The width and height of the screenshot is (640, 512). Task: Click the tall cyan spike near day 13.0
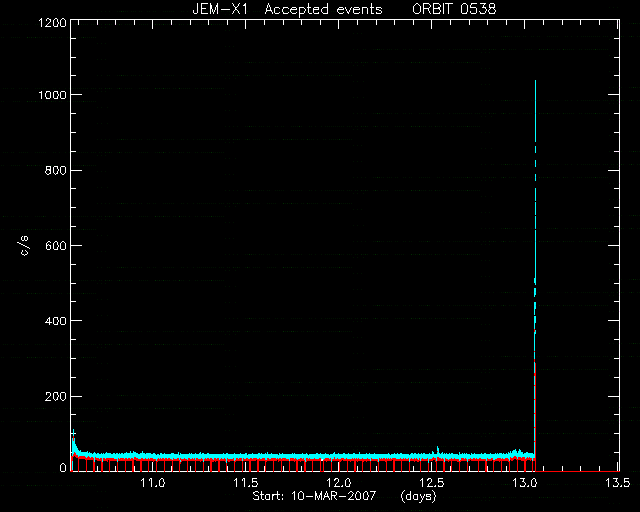(535, 204)
